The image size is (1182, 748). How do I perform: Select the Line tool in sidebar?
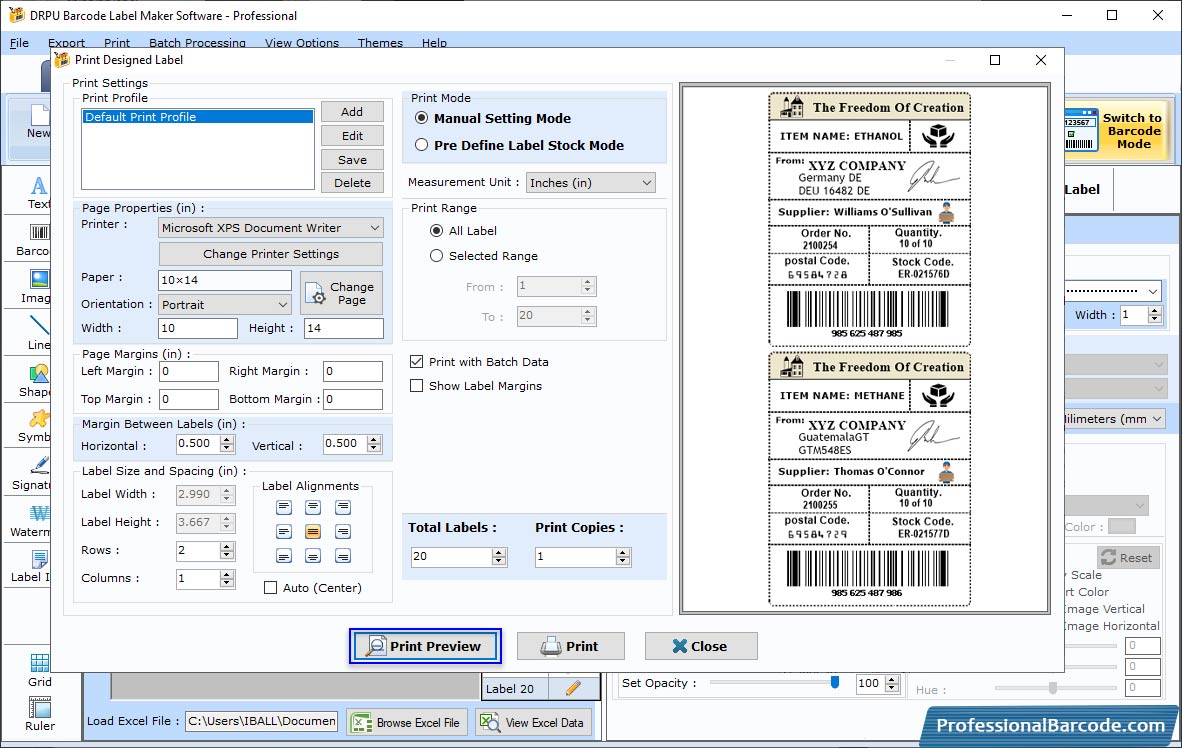39,333
